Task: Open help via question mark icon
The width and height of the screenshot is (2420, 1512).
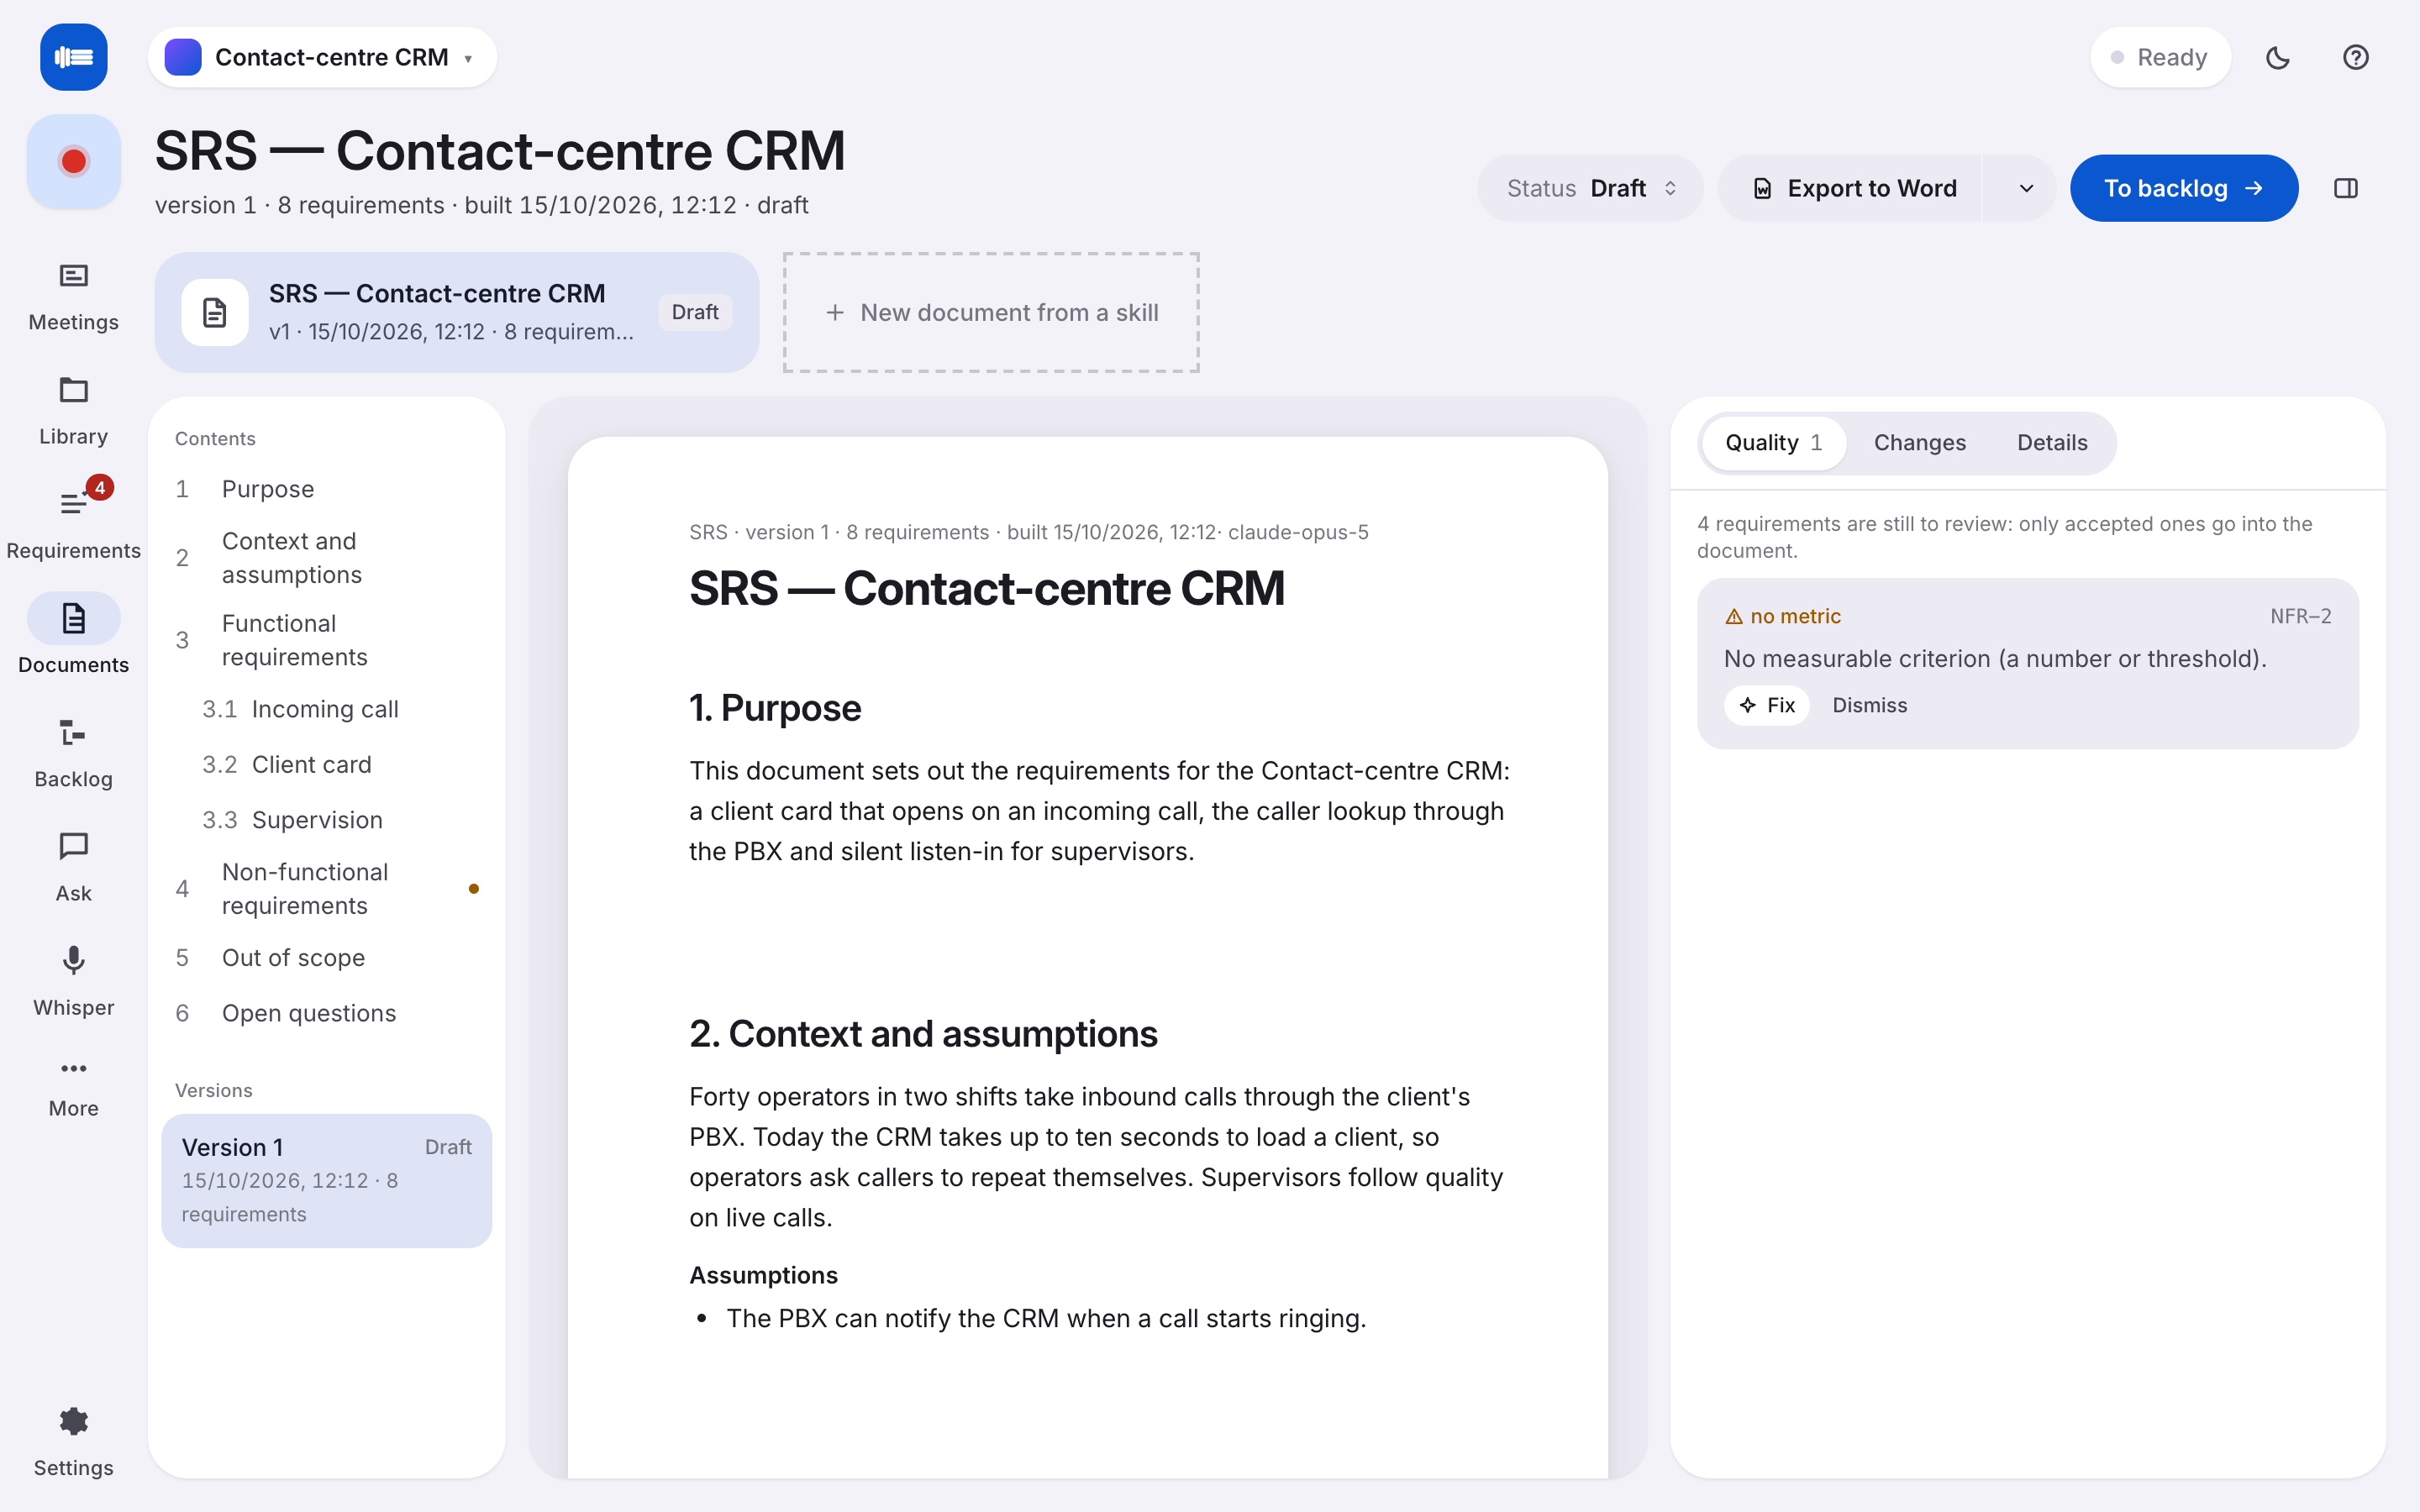Action: pos(2355,57)
